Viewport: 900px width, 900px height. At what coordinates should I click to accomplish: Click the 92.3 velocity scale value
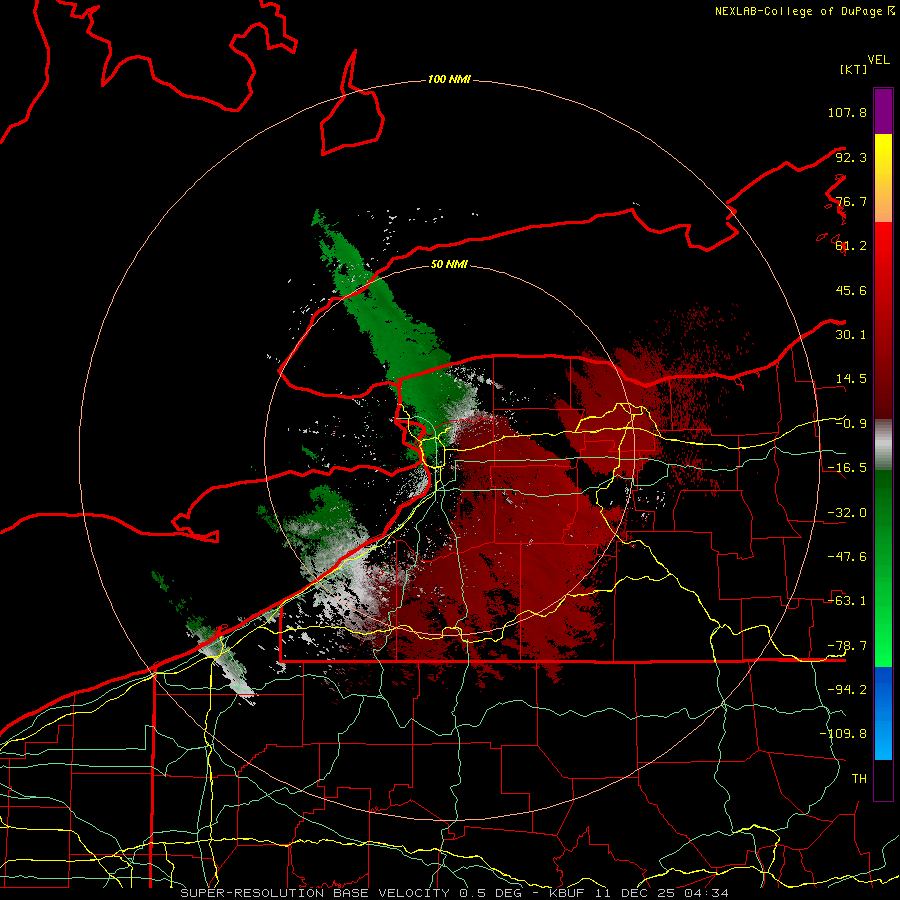pos(851,157)
